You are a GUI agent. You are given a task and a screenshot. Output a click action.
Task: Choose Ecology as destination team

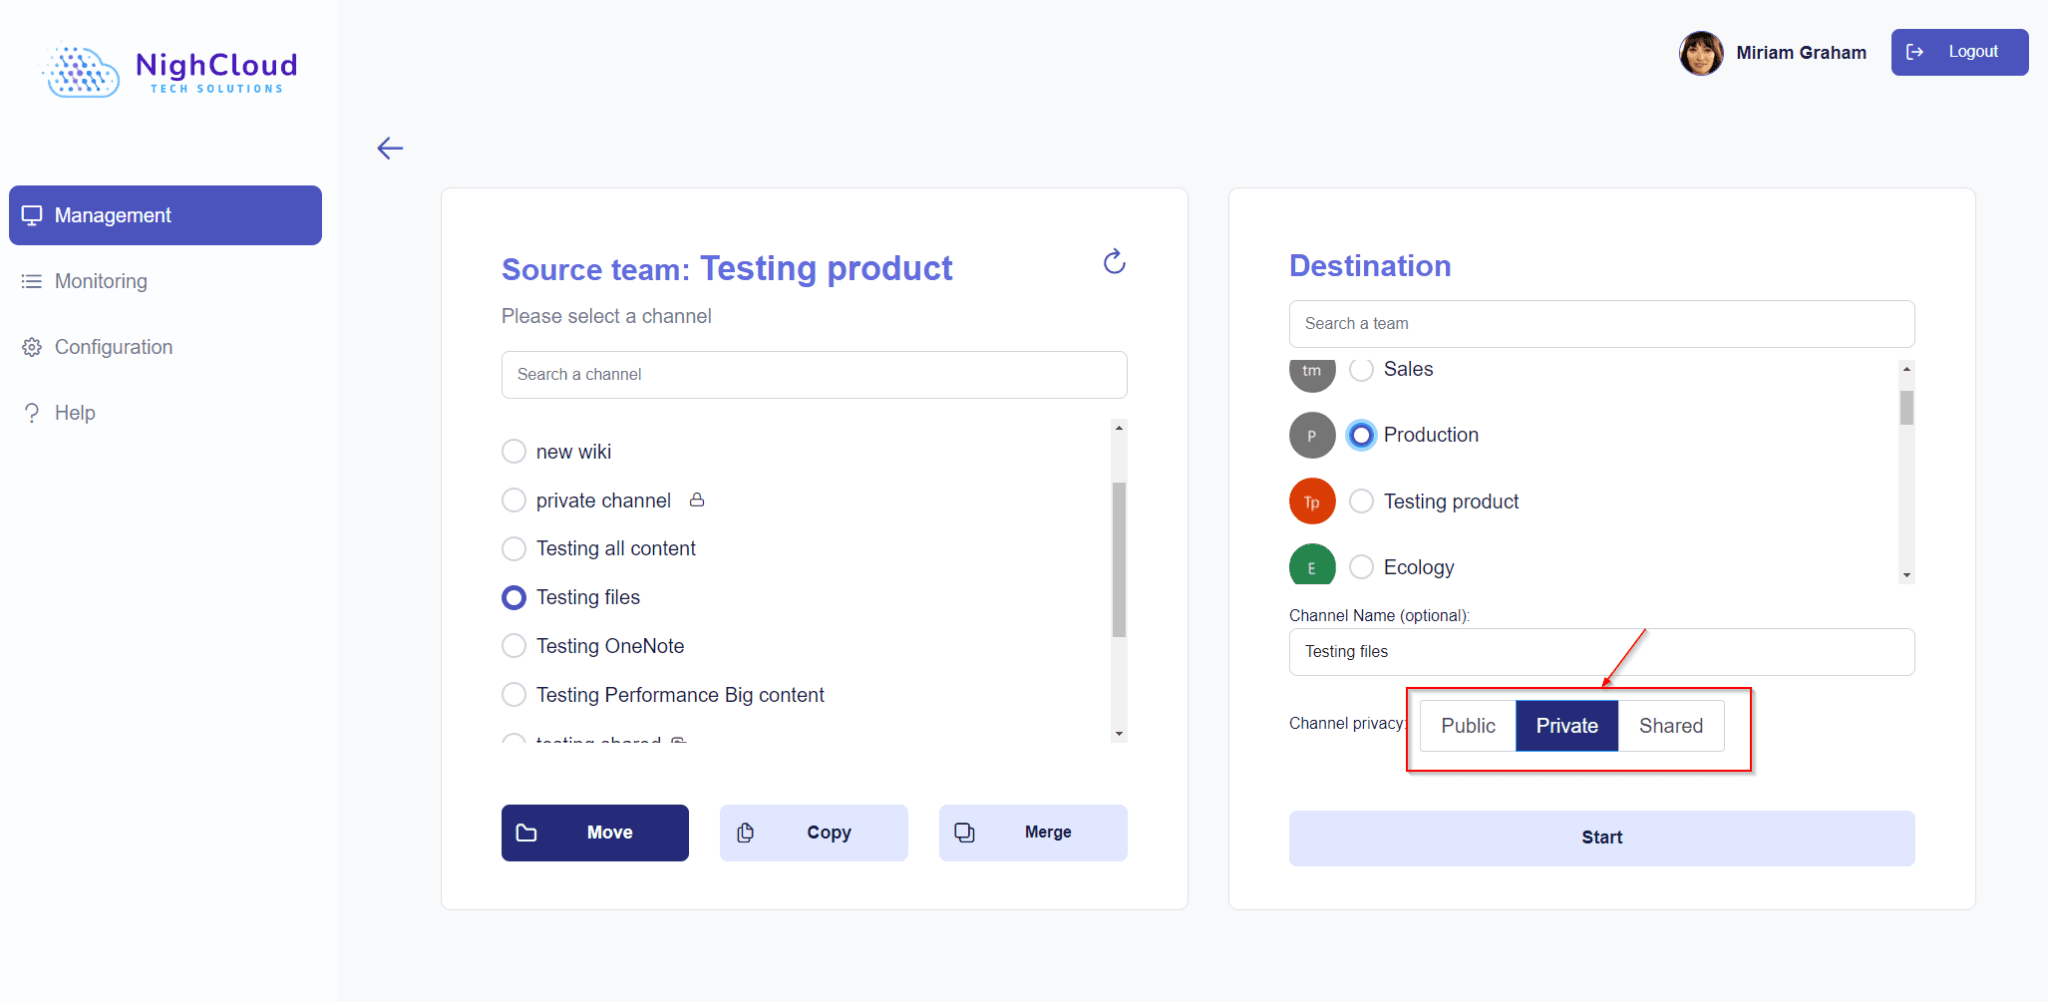[x=1361, y=566]
